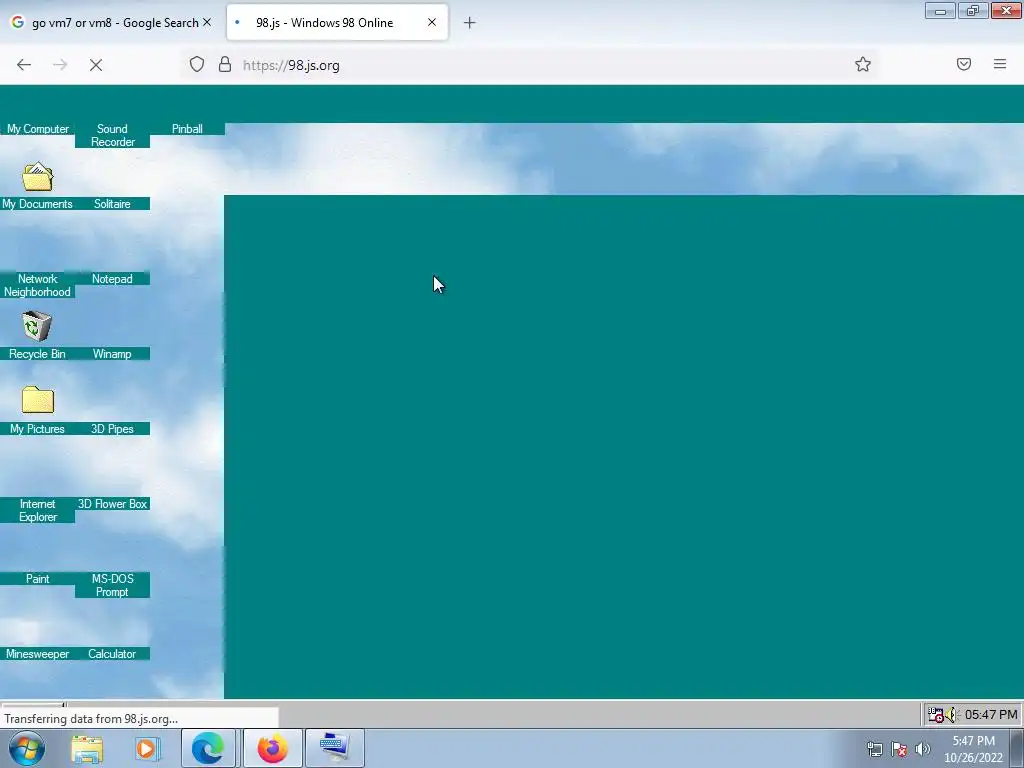
Task: Select the Notepad desktop label
Action: point(112,279)
